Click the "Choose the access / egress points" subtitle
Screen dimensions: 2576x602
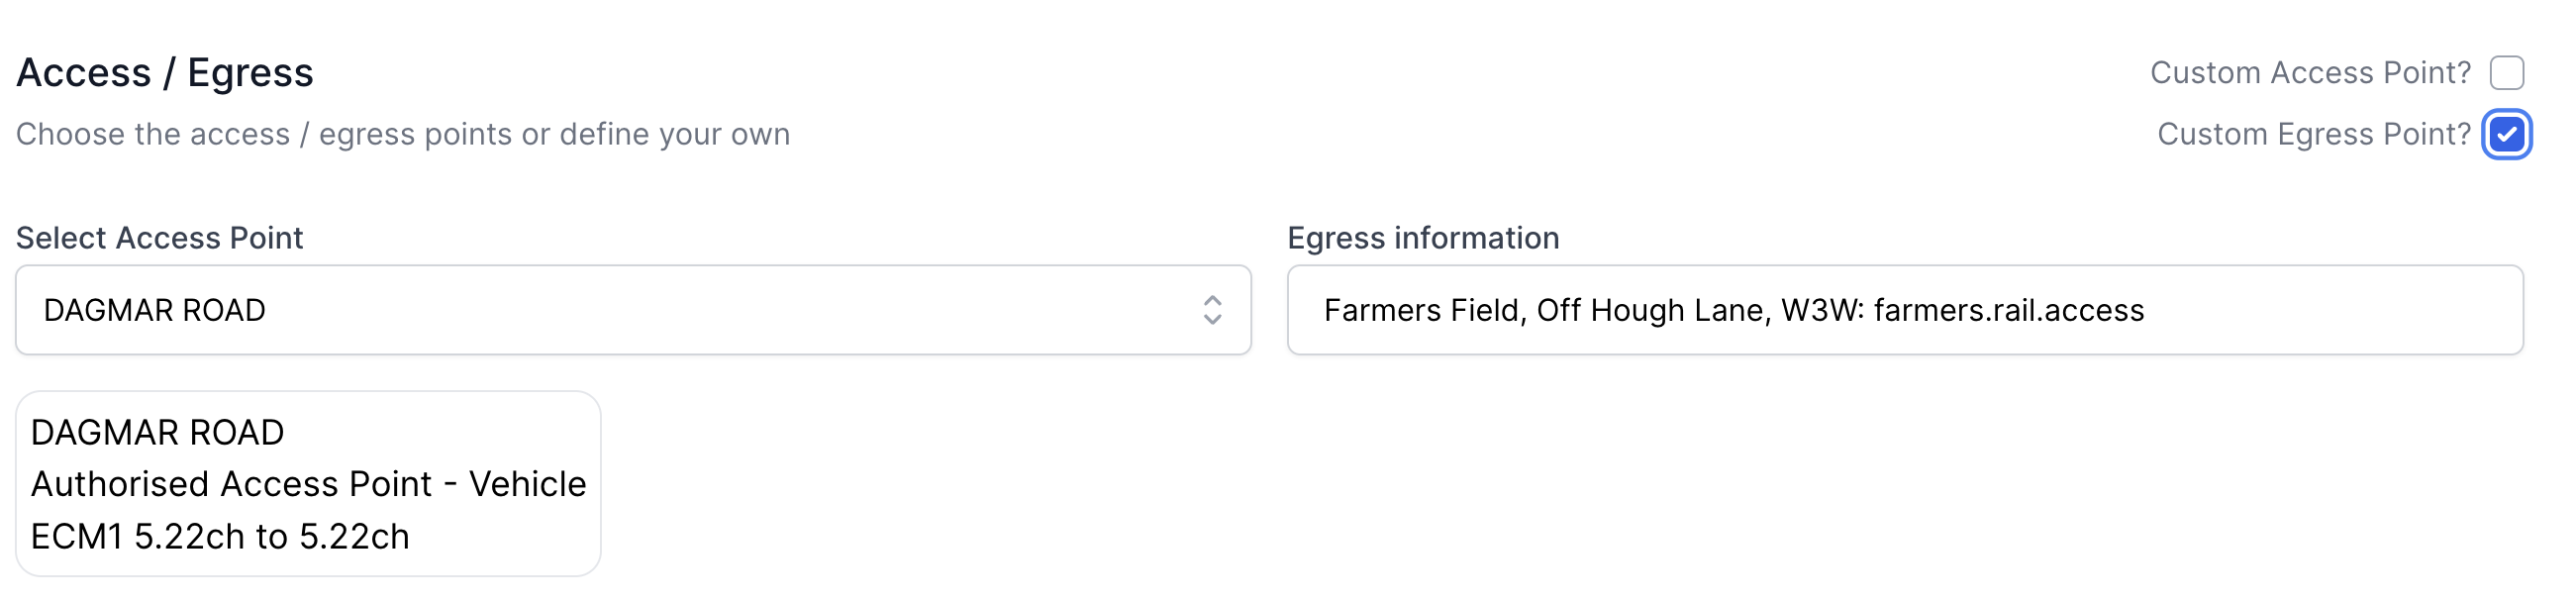tap(402, 134)
